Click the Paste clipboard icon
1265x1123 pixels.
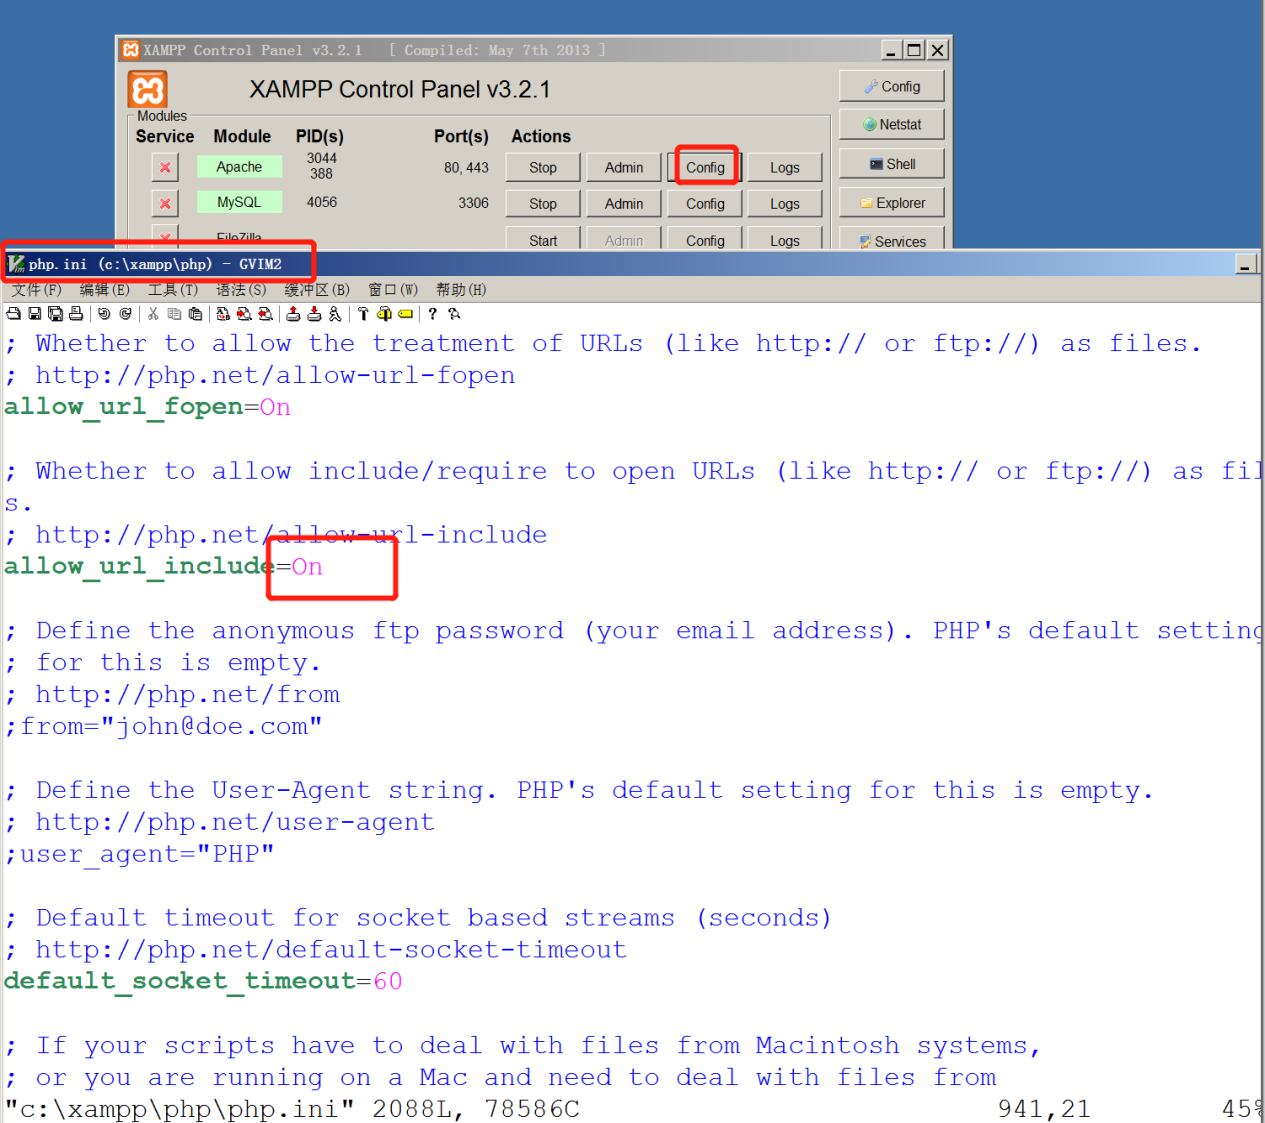(x=195, y=314)
